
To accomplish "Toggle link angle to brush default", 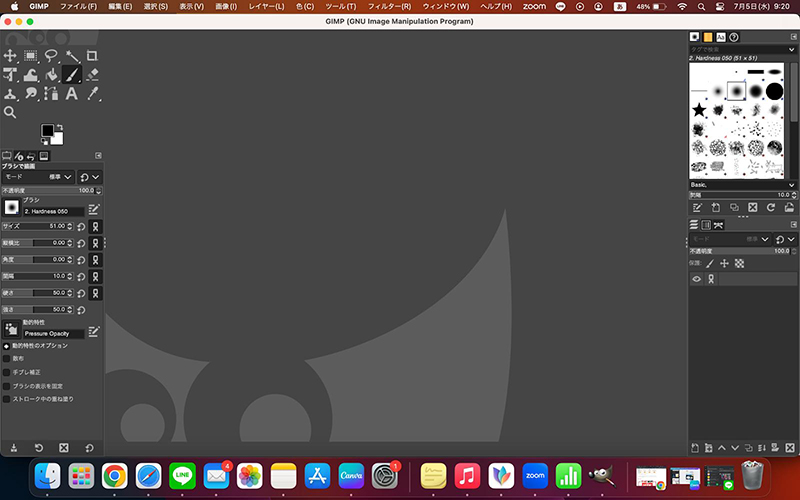I will (95, 260).
